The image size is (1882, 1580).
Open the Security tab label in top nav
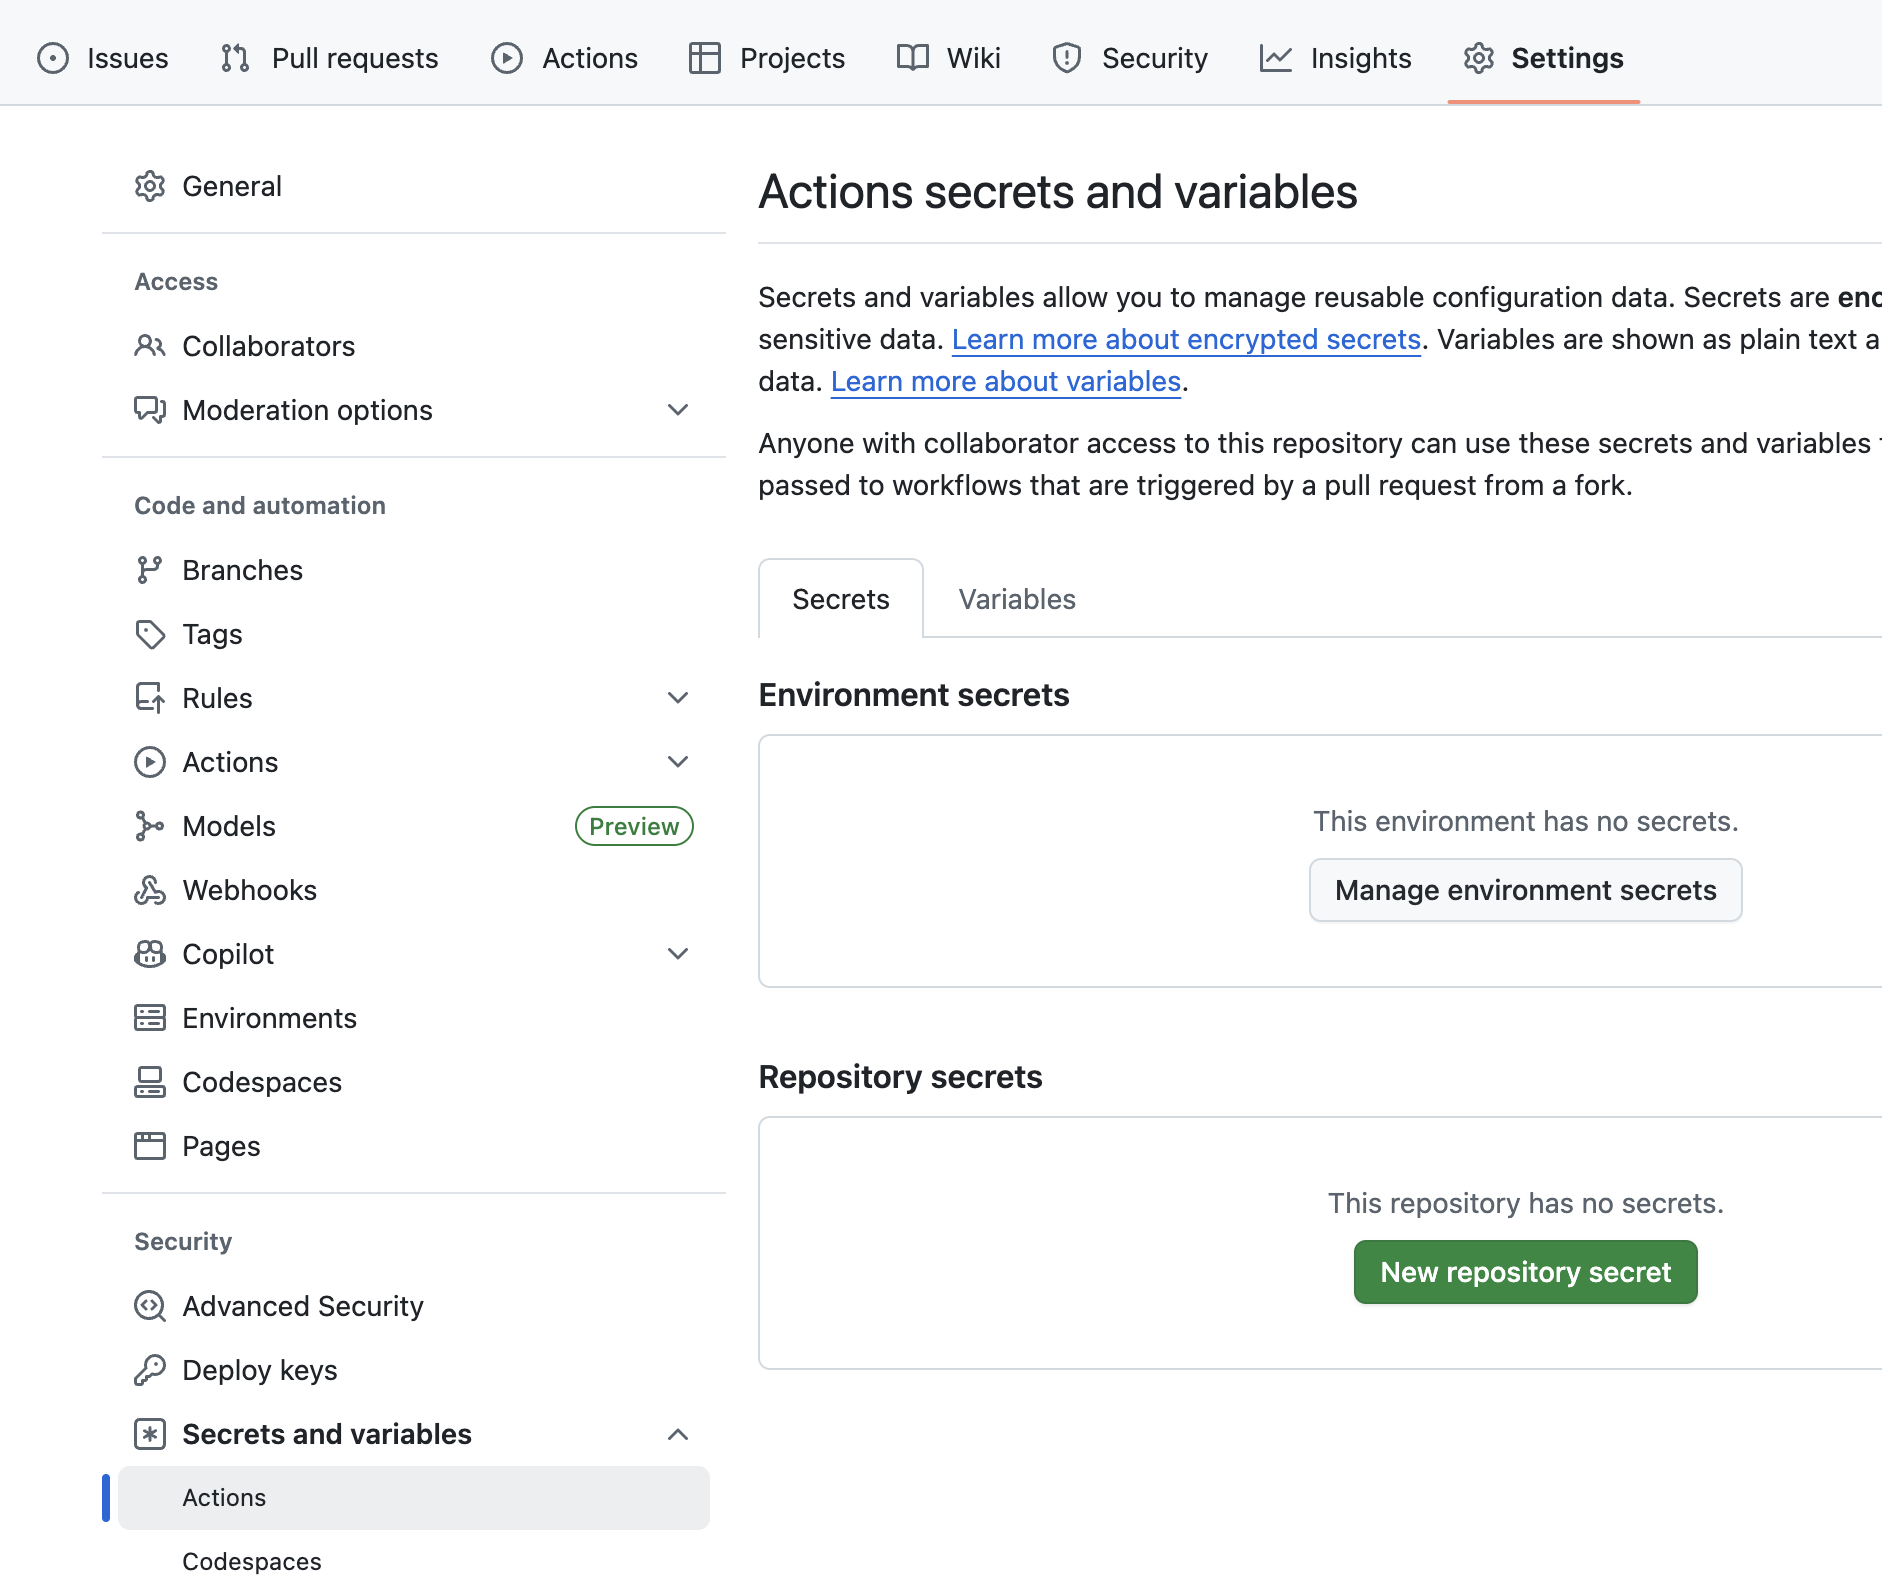1155,58
